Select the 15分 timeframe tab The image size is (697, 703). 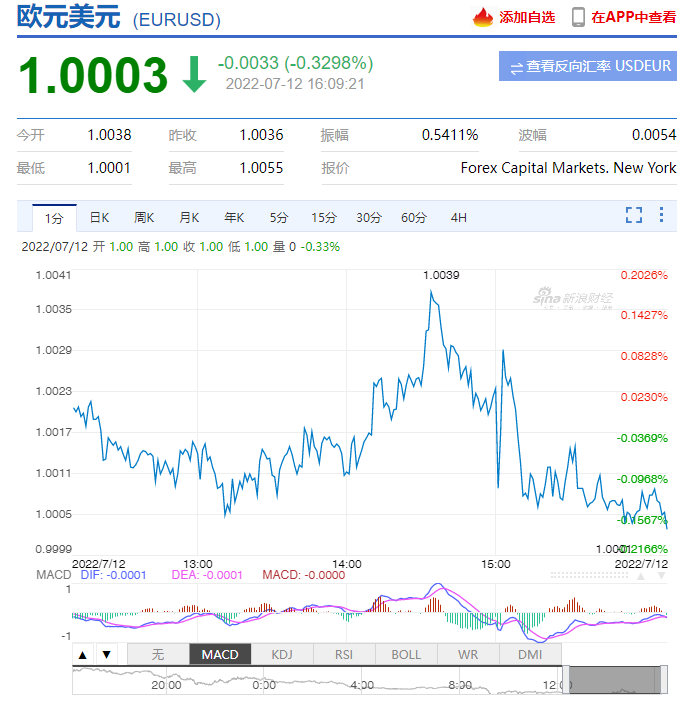(x=323, y=217)
